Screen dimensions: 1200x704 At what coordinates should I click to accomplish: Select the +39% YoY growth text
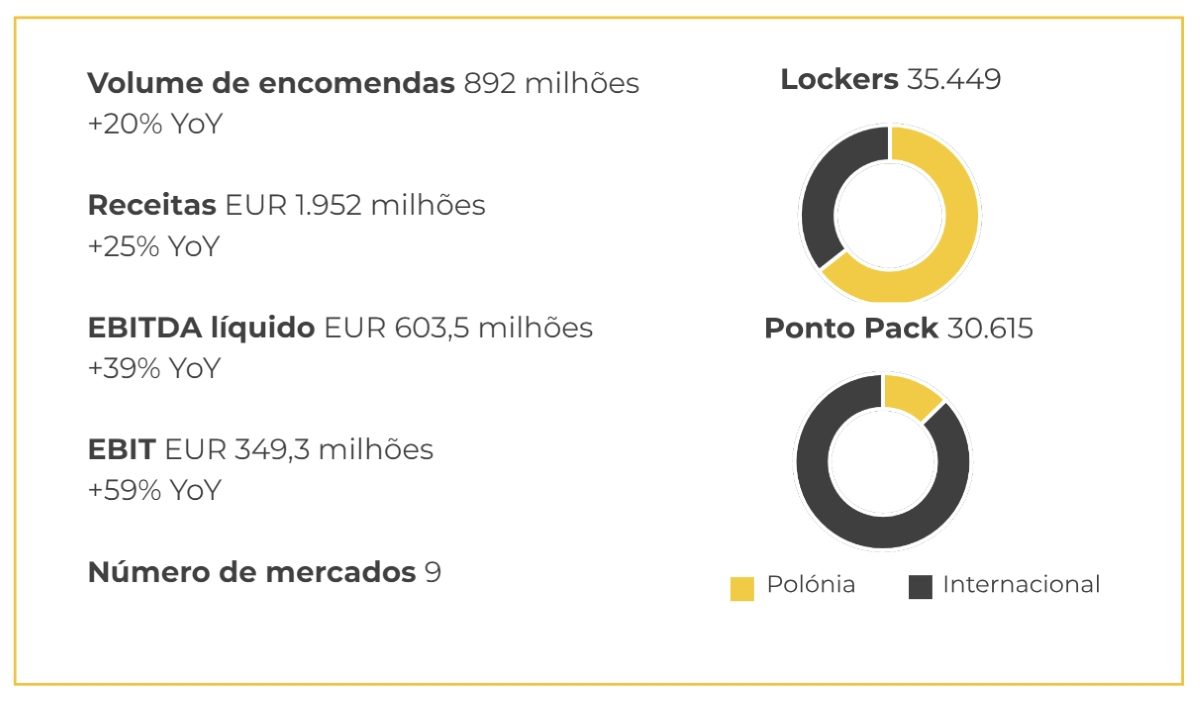(x=154, y=370)
